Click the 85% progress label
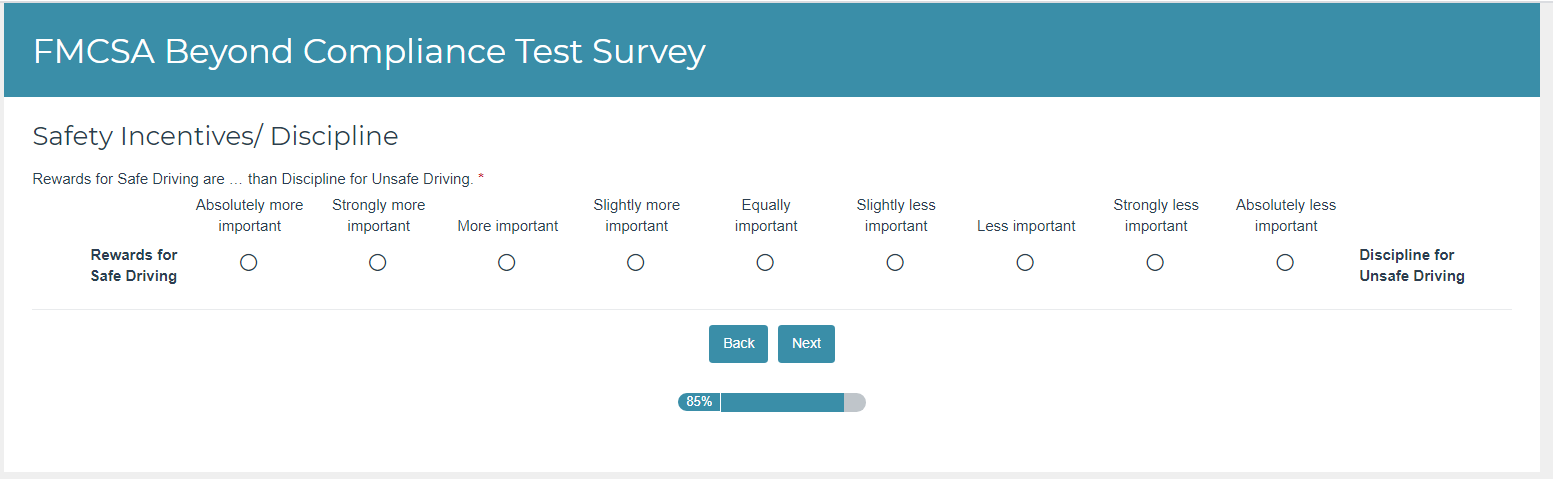Viewport: 1553px width, 479px height. [x=699, y=402]
